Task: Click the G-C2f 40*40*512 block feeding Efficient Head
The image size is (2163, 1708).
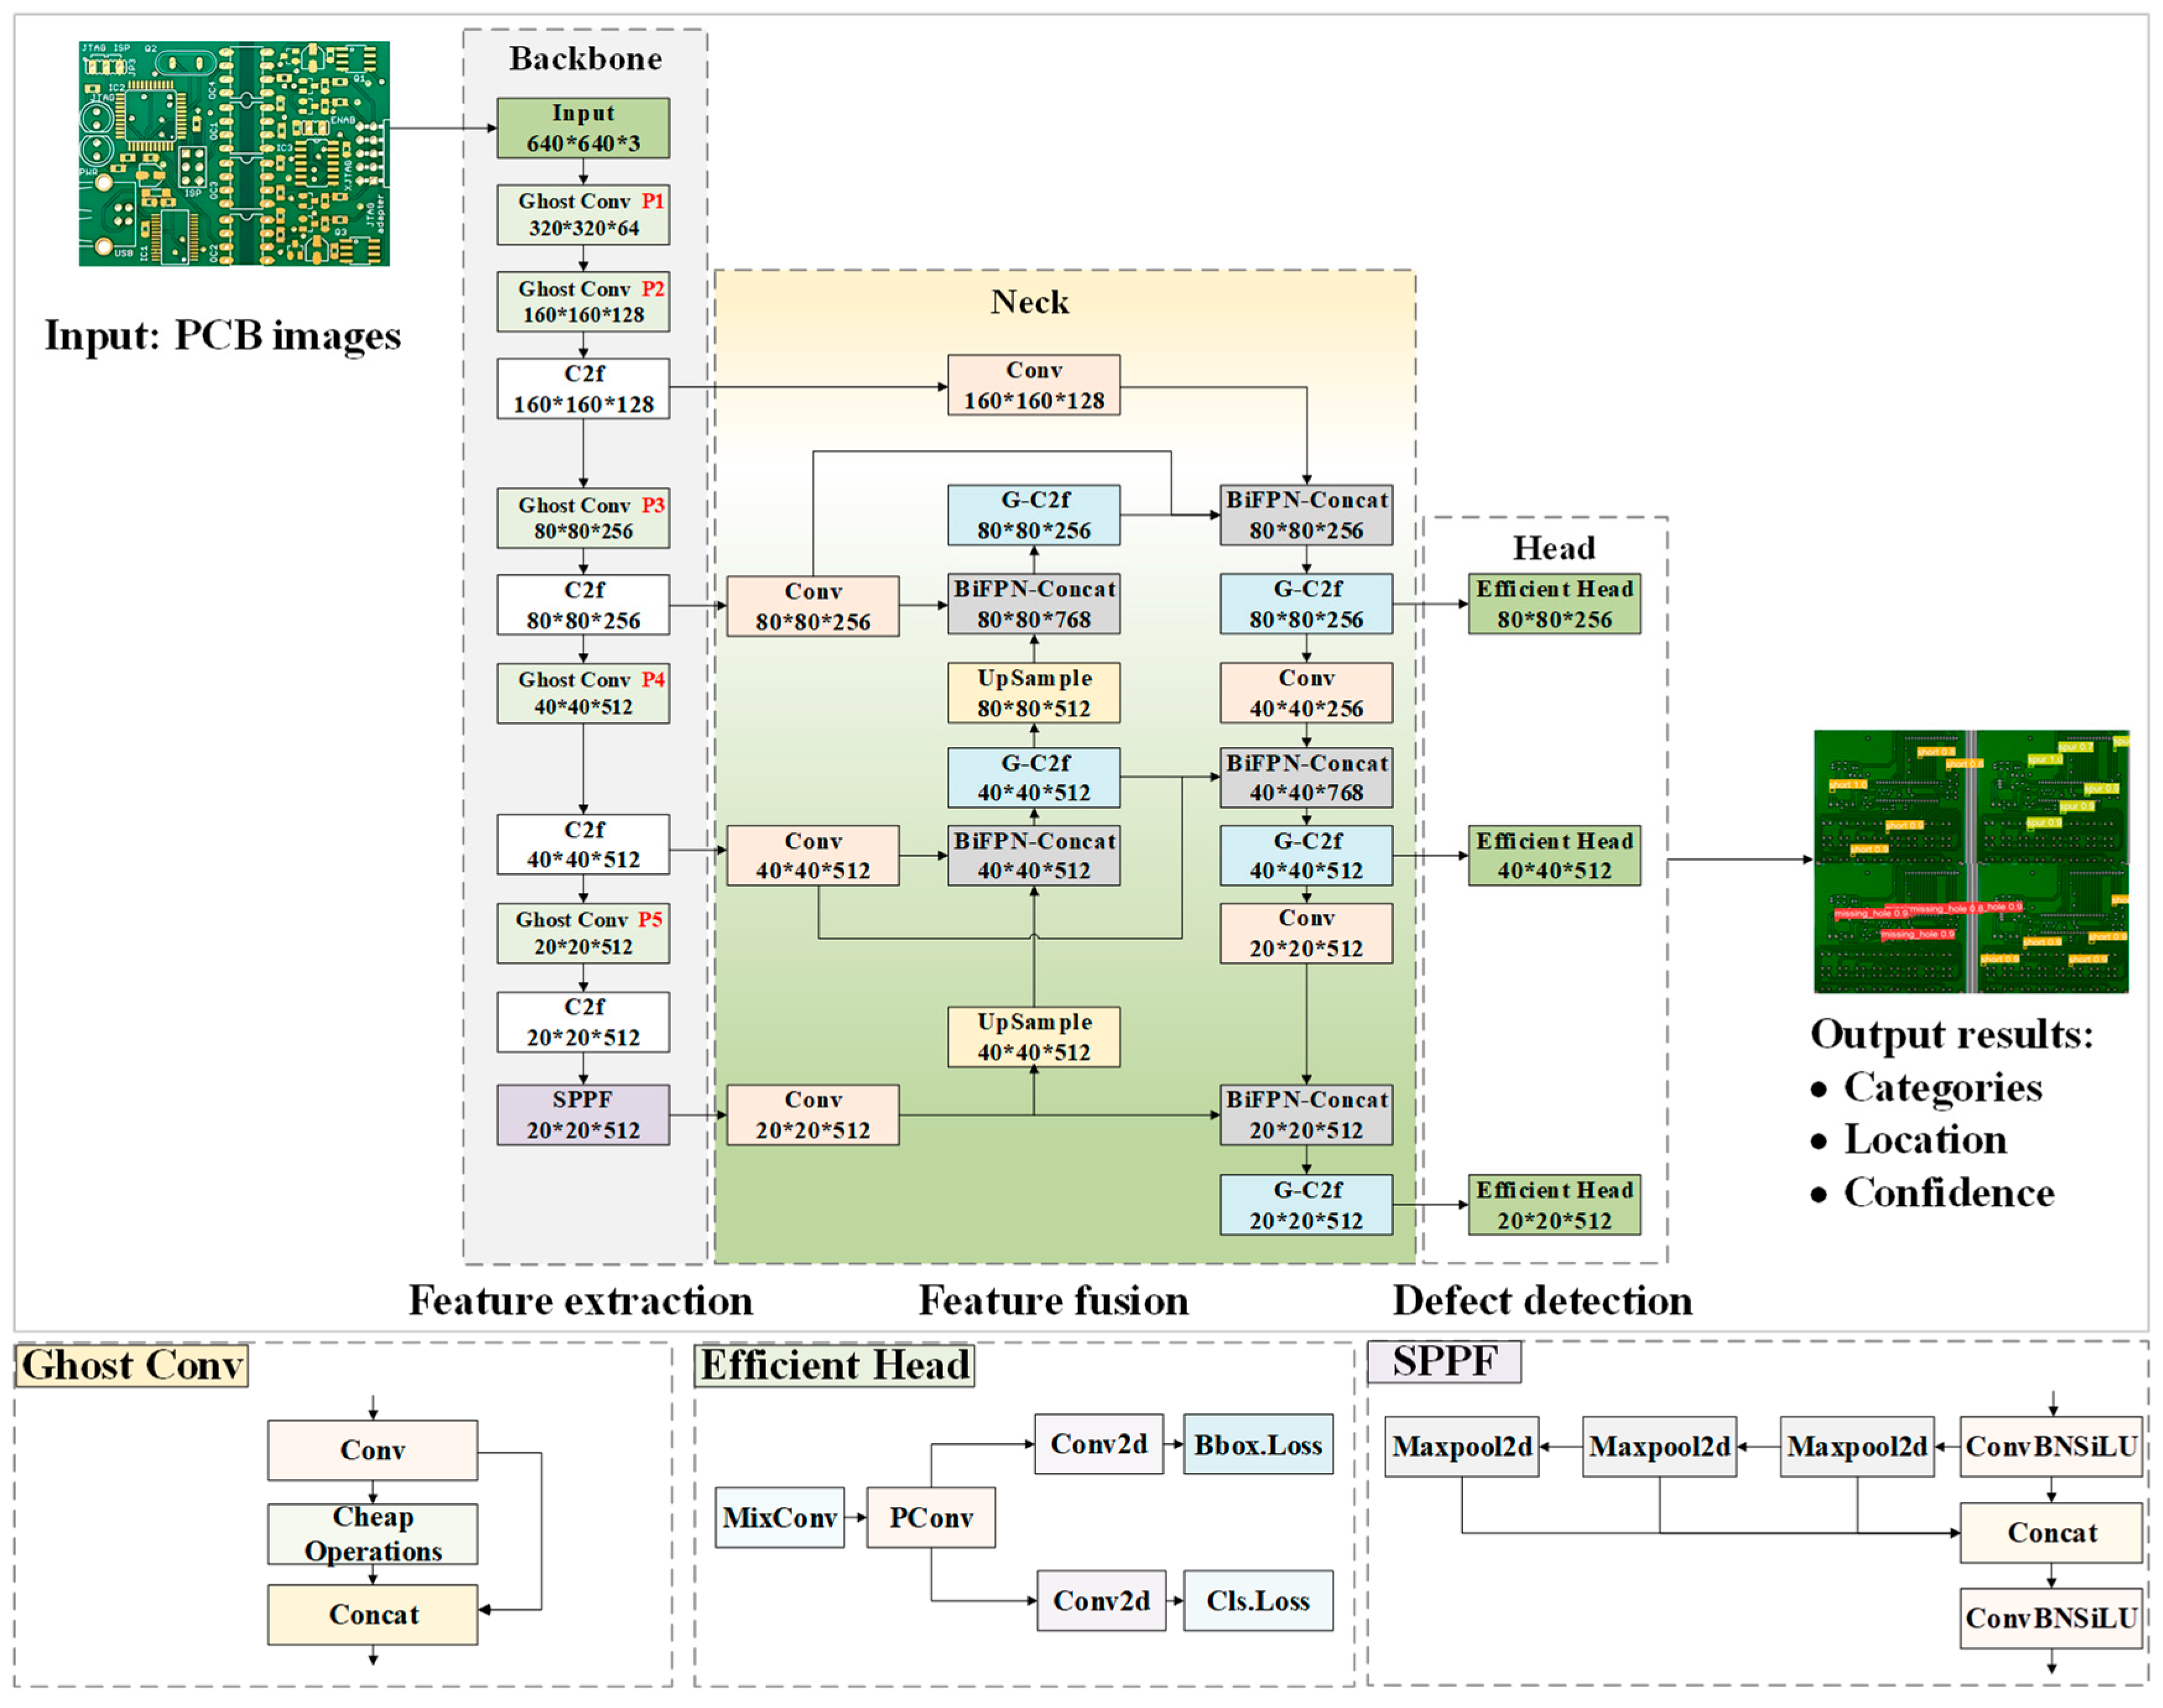Action: [x=1306, y=855]
